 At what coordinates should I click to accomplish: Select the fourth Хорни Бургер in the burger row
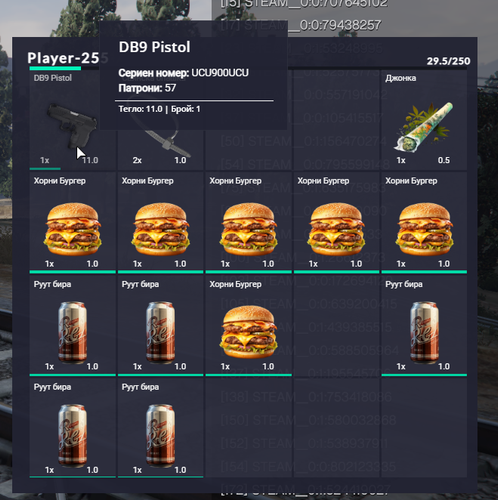[336, 222]
